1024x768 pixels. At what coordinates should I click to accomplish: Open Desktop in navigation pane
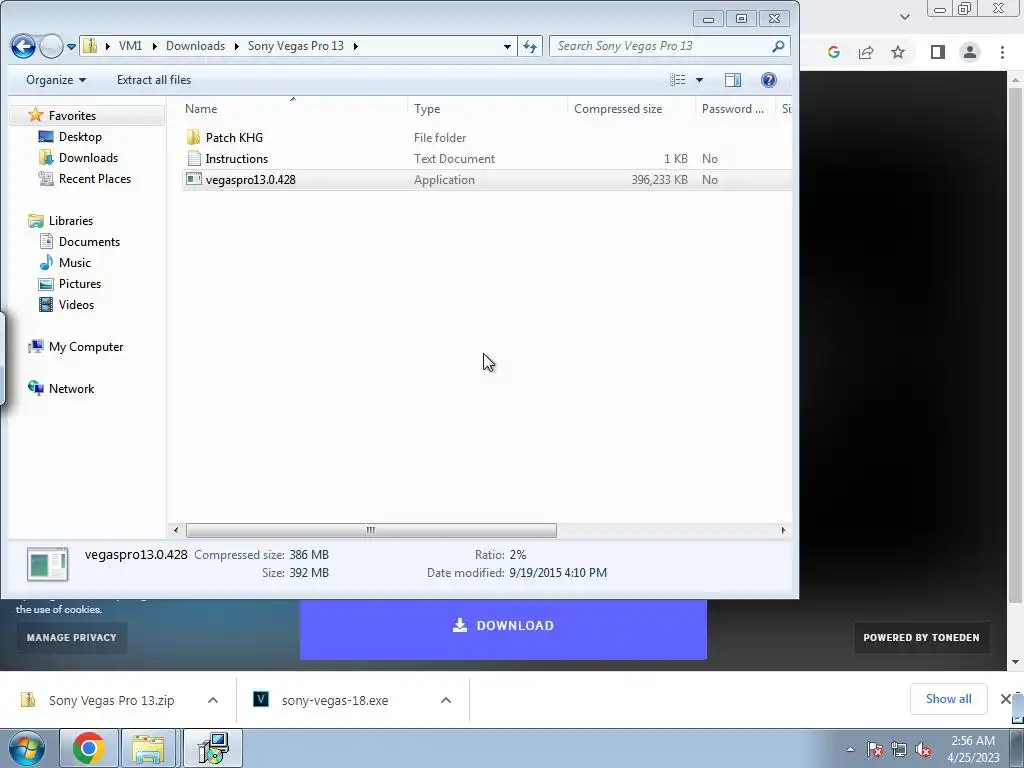[80, 136]
